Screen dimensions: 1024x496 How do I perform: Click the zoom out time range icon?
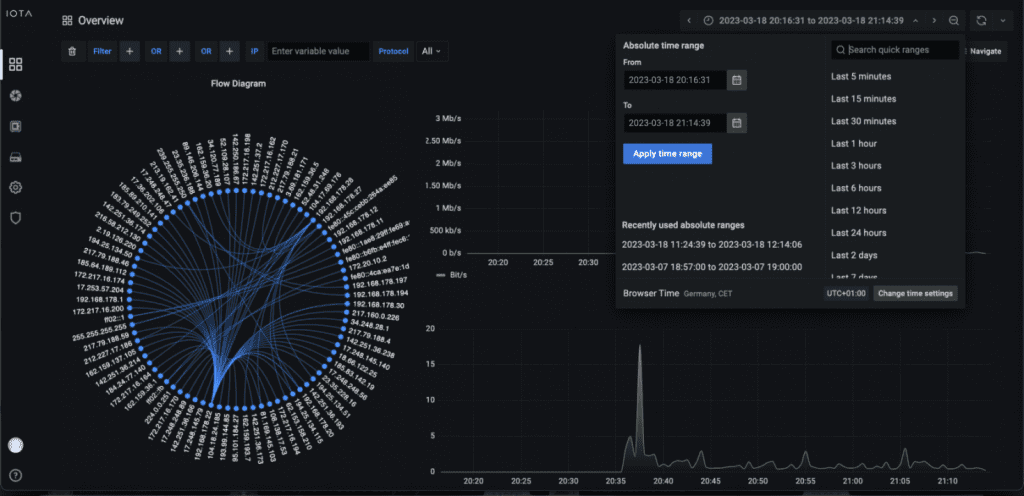[954, 20]
